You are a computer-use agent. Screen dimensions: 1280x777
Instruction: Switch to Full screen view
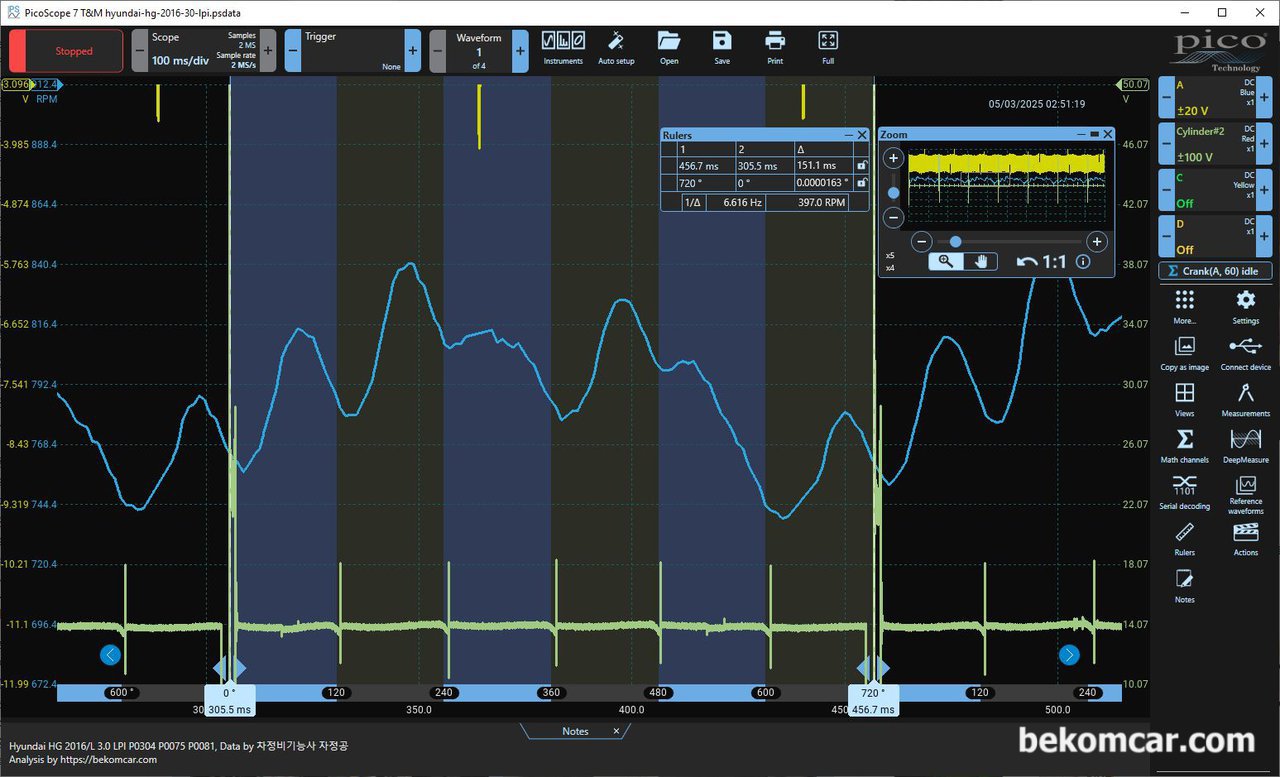click(828, 48)
